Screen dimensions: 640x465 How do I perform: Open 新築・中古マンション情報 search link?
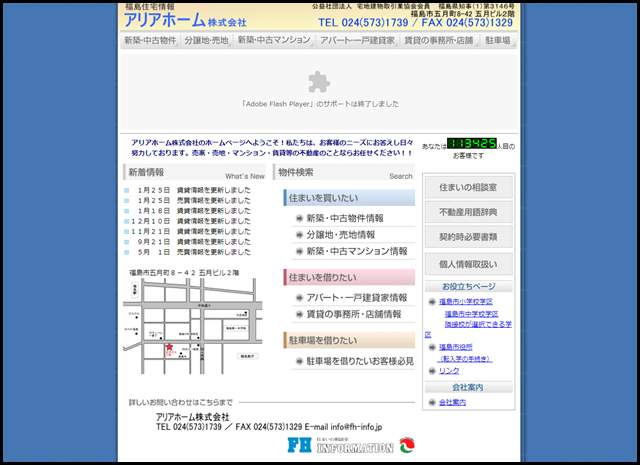pyautogui.click(x=357, y=251)
